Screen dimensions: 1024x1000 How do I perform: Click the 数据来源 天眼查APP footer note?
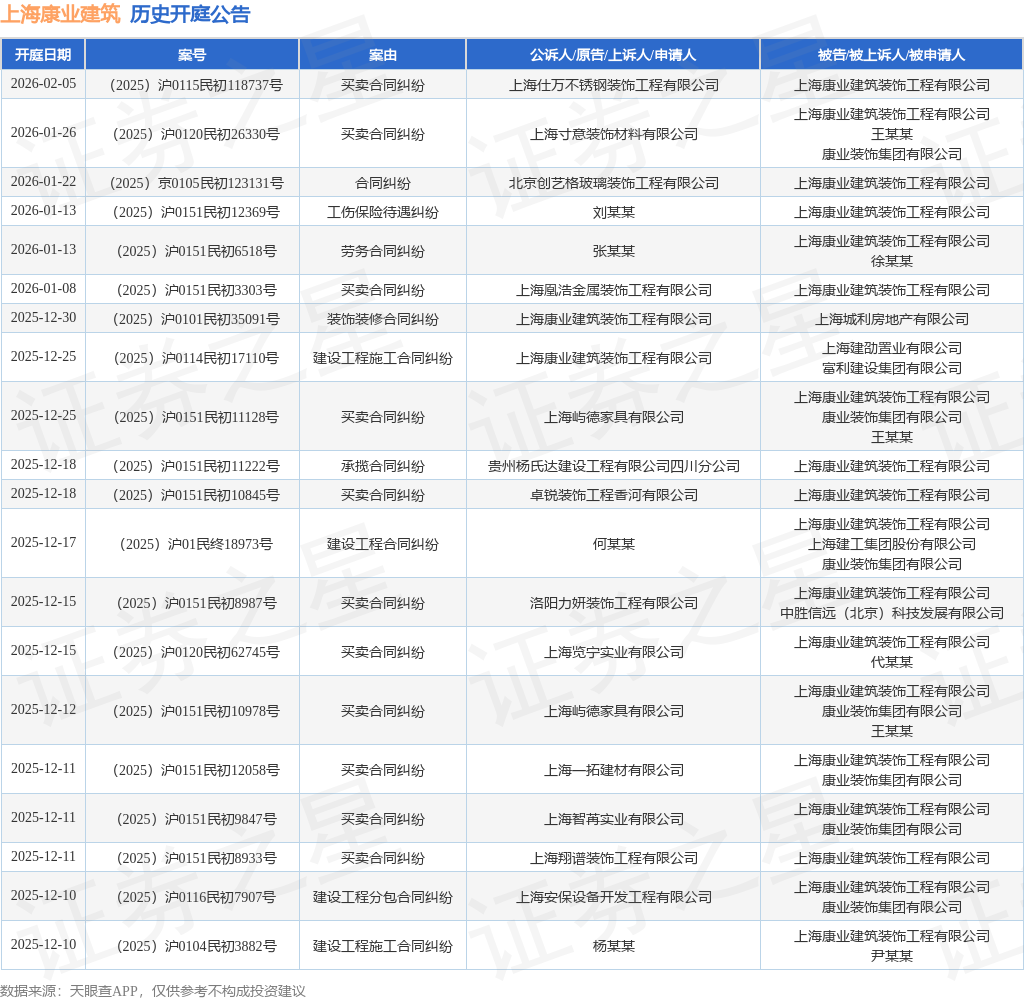(153, 991)
